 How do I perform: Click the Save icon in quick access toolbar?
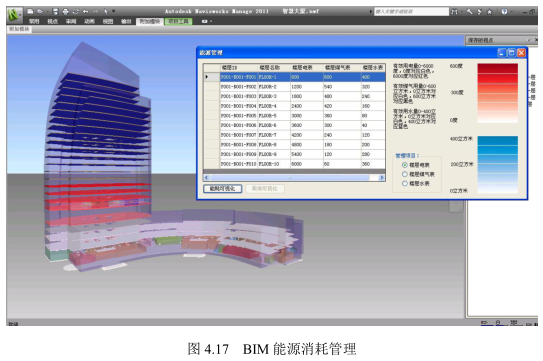[56, 11]
